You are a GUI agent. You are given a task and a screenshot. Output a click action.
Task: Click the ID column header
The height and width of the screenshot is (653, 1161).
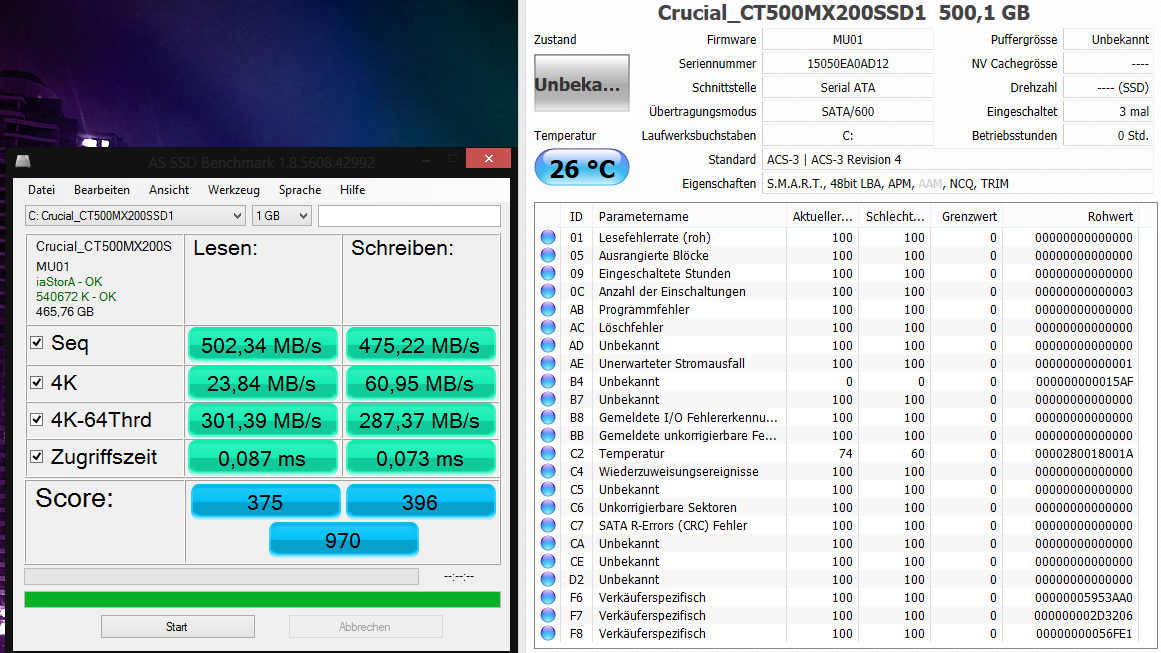point(576,216)
